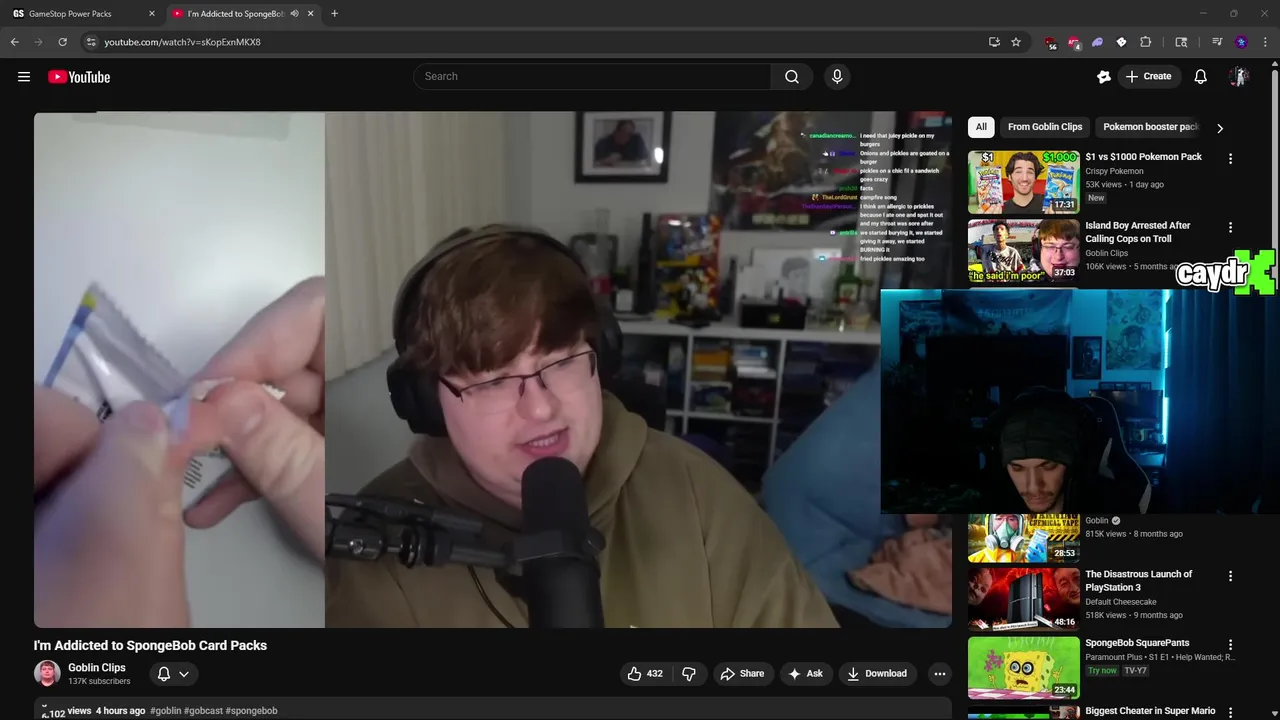The image size is (1280, 720).
Task: Open more actions menu beside Download
Action: click(940, 674)
